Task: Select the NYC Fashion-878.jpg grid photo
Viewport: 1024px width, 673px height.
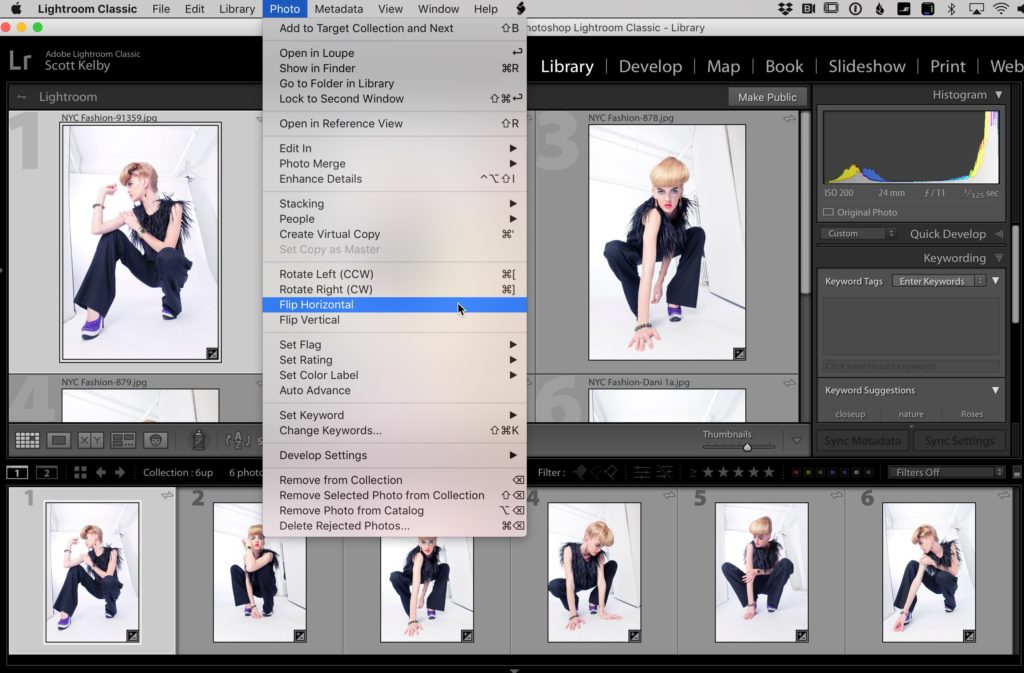Action: pyautogui.click(x=666, y=242)
